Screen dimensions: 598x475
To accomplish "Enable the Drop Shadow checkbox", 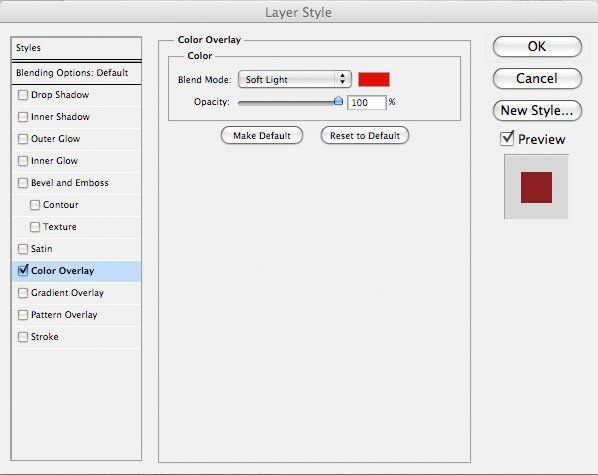I will coord(23,95).
